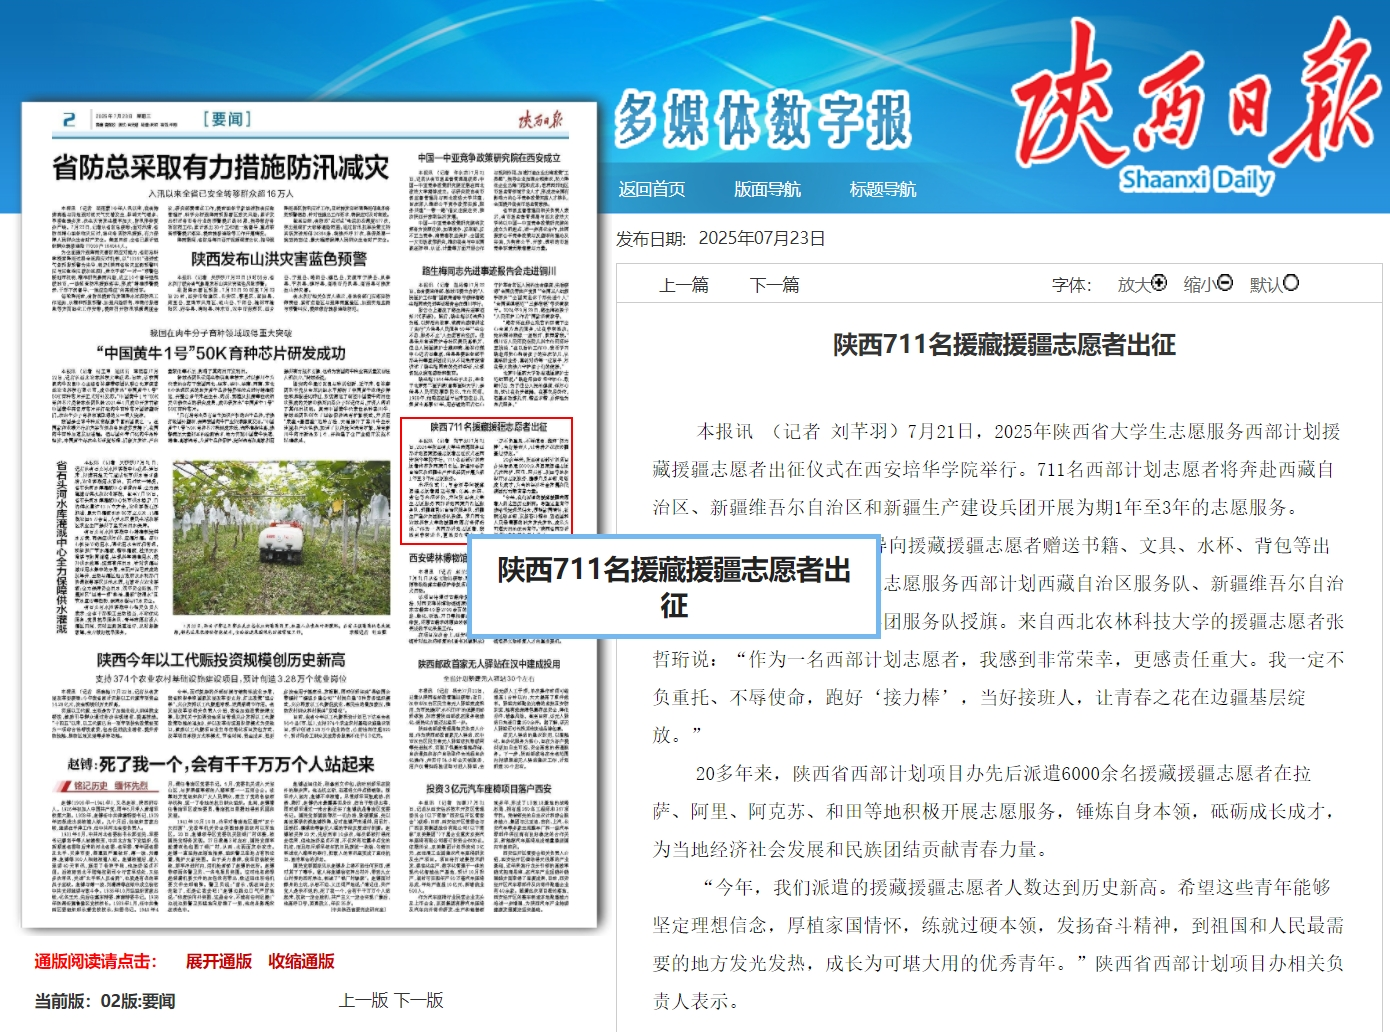Click the 多媒体数字报 banner logo
This screenshot has height=1032, width=1390.
pos(762,119)
